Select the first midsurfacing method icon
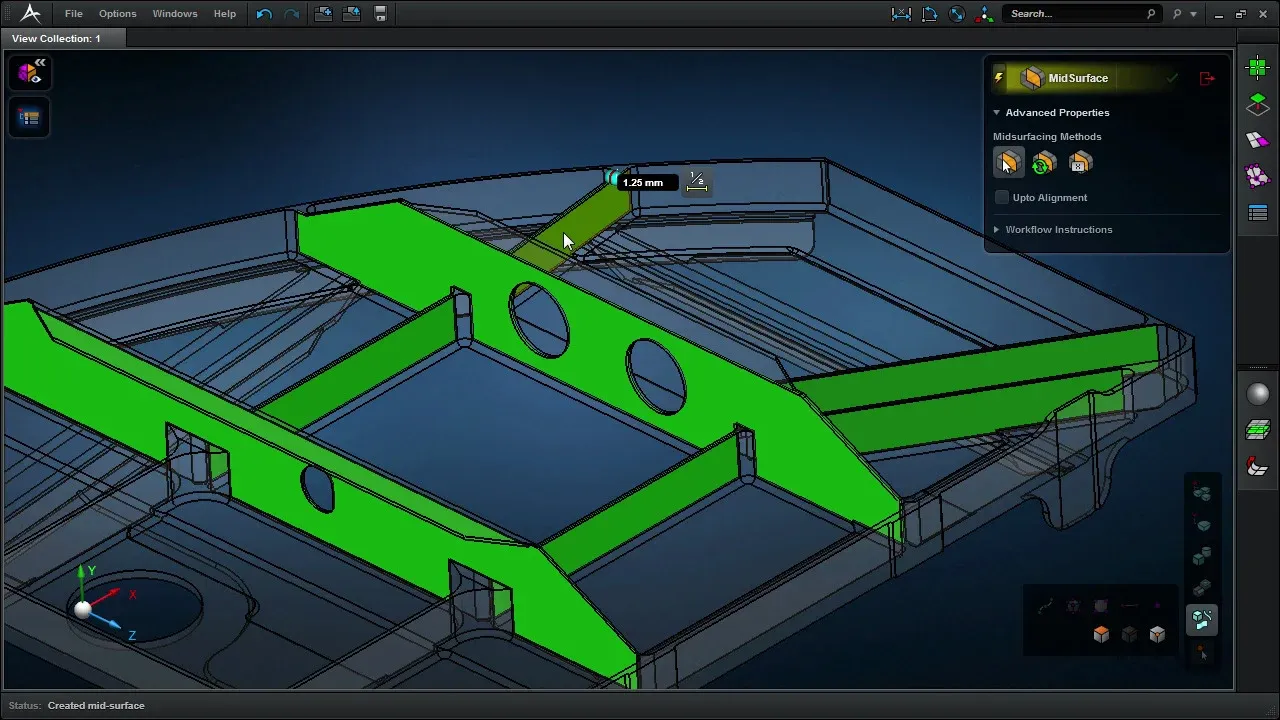This screenshot has height=720, width=1280. click(1008, 162)
